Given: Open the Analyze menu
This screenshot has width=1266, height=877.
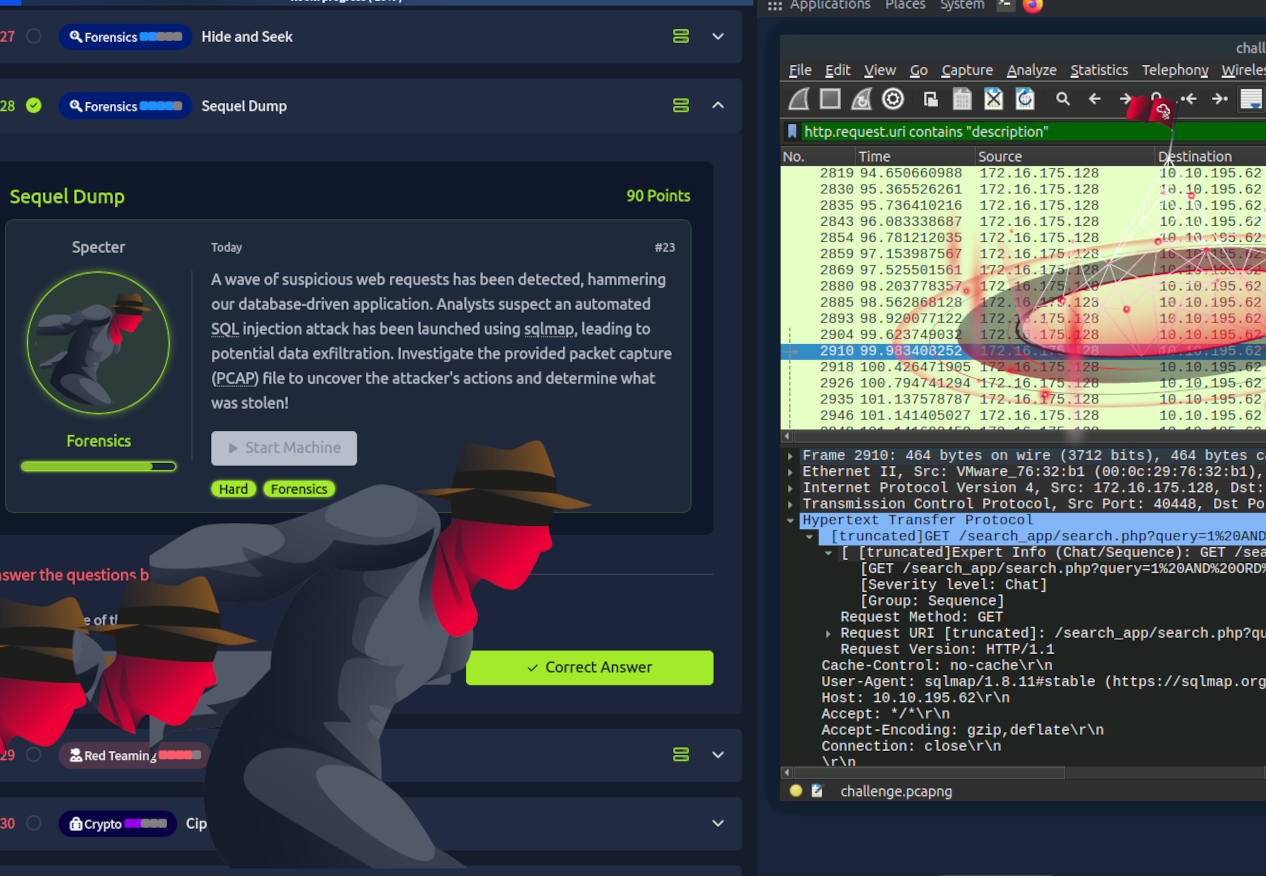Looking at the screenshot, I should (x=1031, y=70).
